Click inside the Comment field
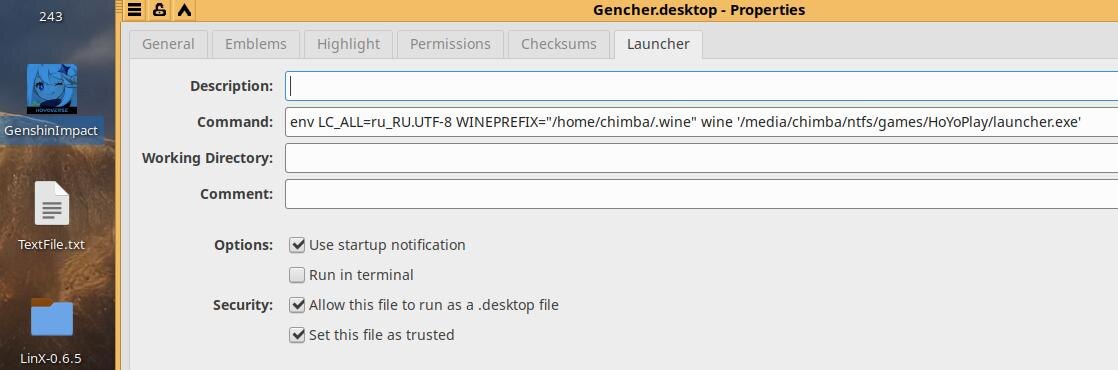The height and width of the screenshot is (370, 1118). [702, 194]
